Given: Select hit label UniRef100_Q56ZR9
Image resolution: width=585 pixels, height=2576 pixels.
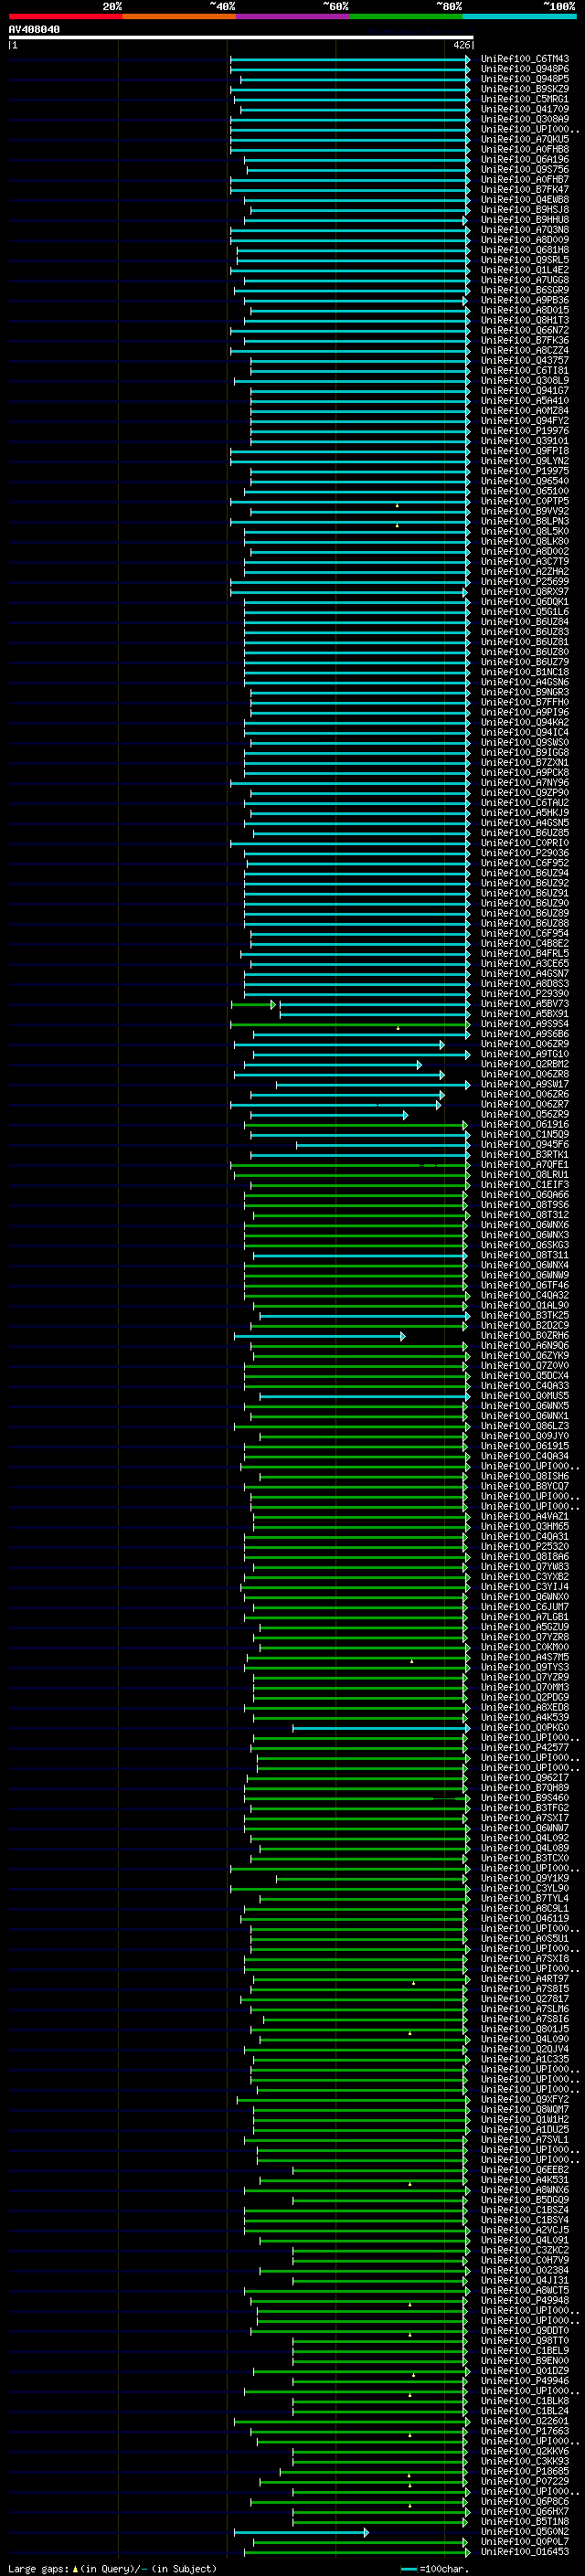Looking at the screenshot, I should pyautogui.click(x=525, y=1114).
